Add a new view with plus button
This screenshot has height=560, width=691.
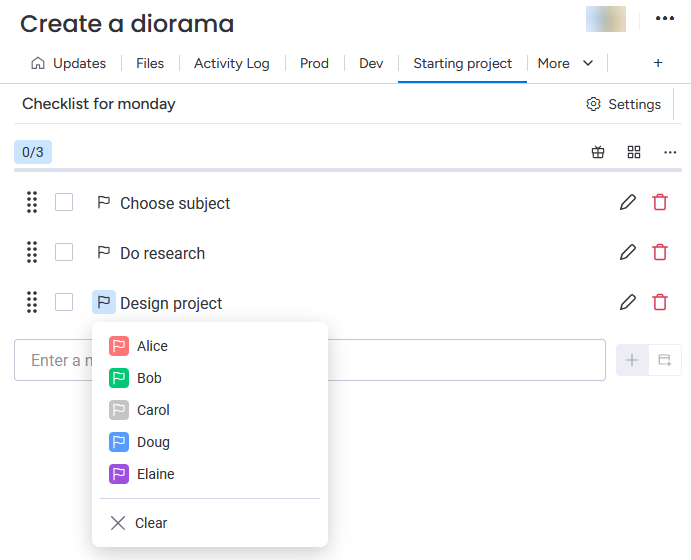tap(658, 63)
